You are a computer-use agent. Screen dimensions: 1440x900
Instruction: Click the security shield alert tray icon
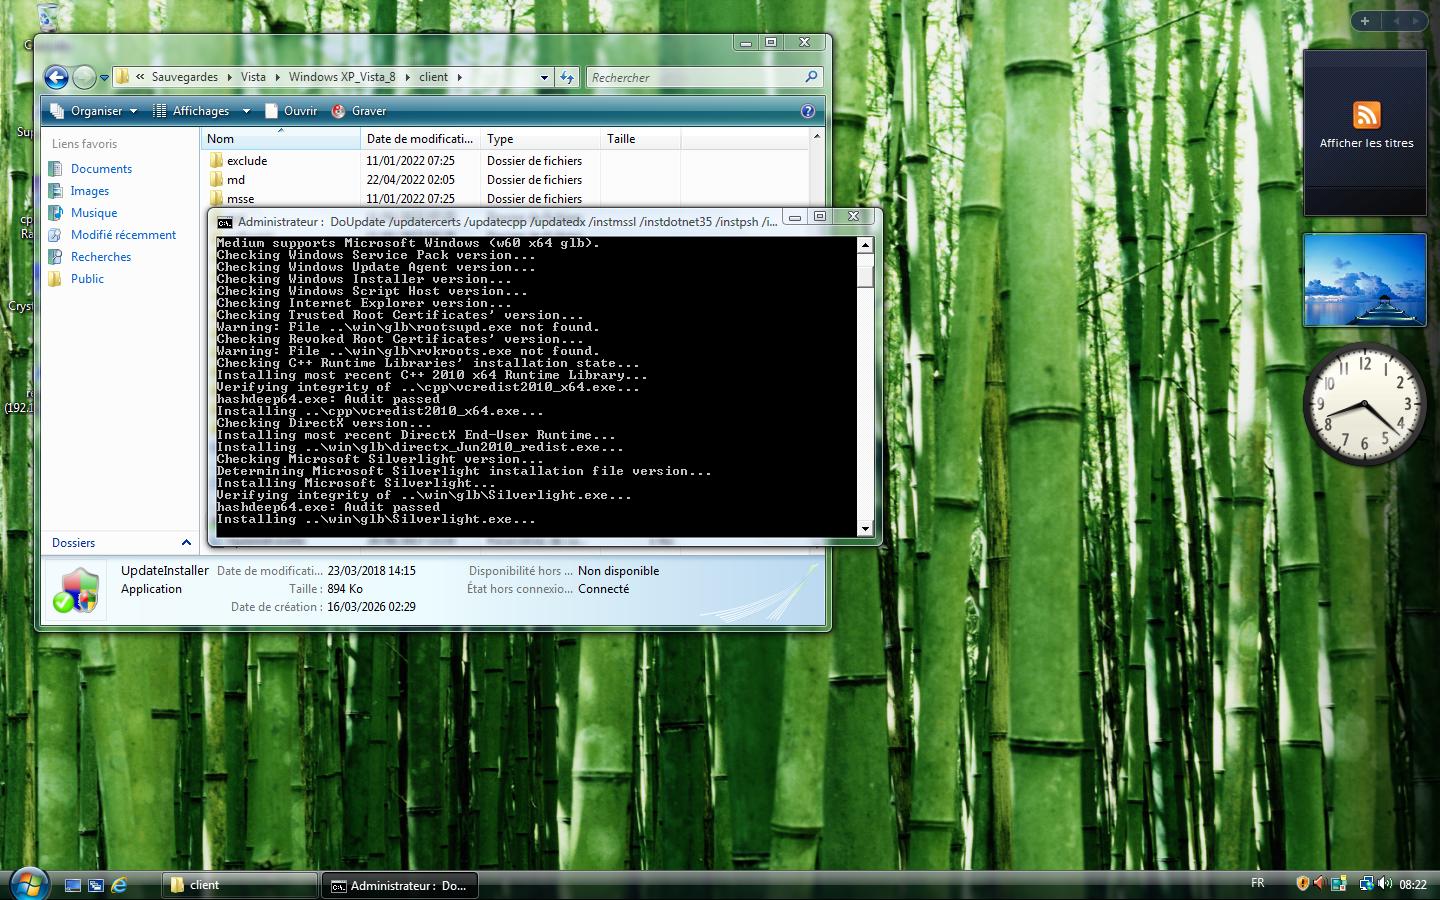1302,884
